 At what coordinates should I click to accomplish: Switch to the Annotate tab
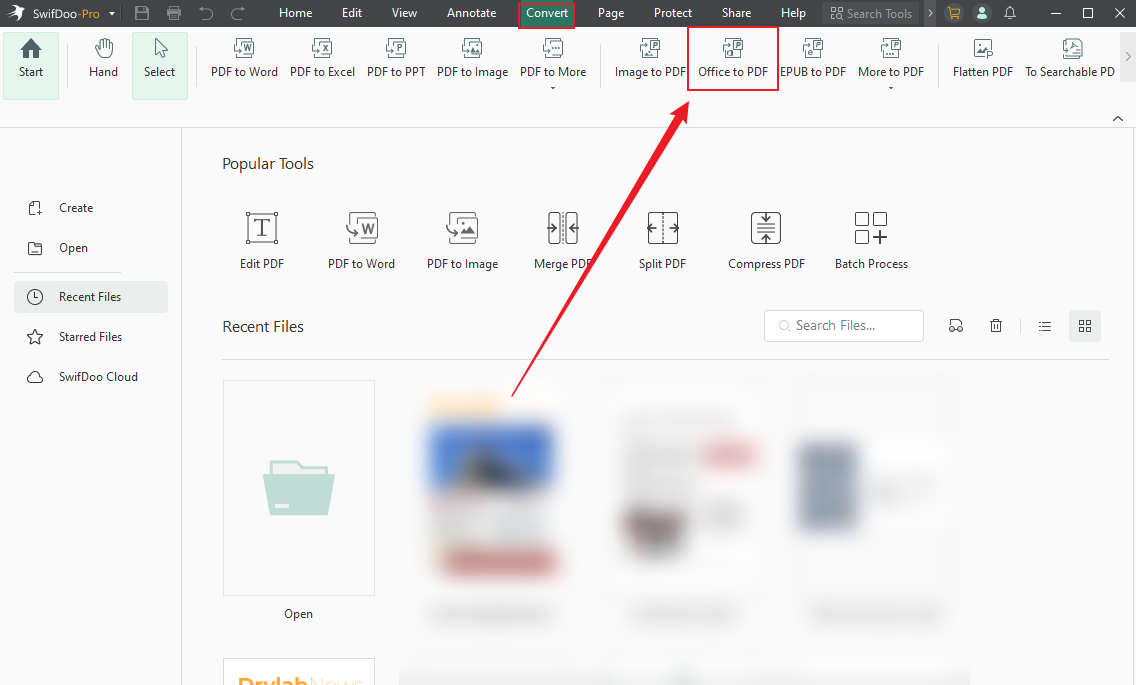(x=471, y=13)
